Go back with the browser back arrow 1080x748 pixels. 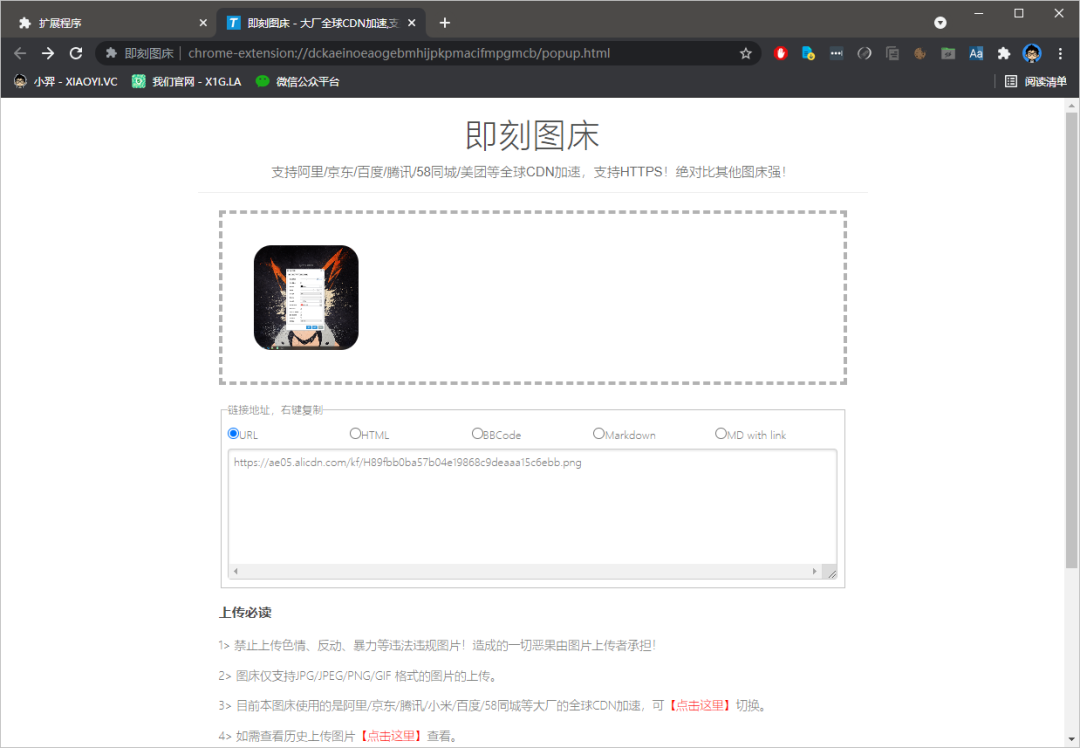pos(20,53)
